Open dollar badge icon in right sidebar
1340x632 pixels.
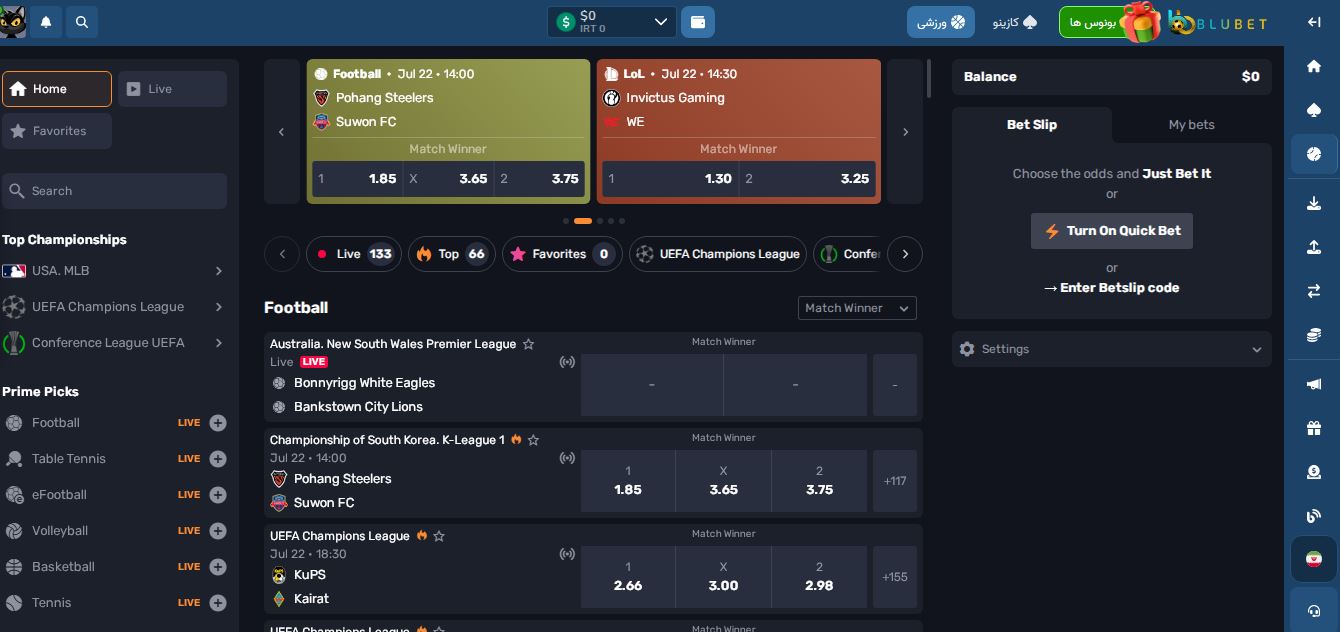click(1314, 472)
